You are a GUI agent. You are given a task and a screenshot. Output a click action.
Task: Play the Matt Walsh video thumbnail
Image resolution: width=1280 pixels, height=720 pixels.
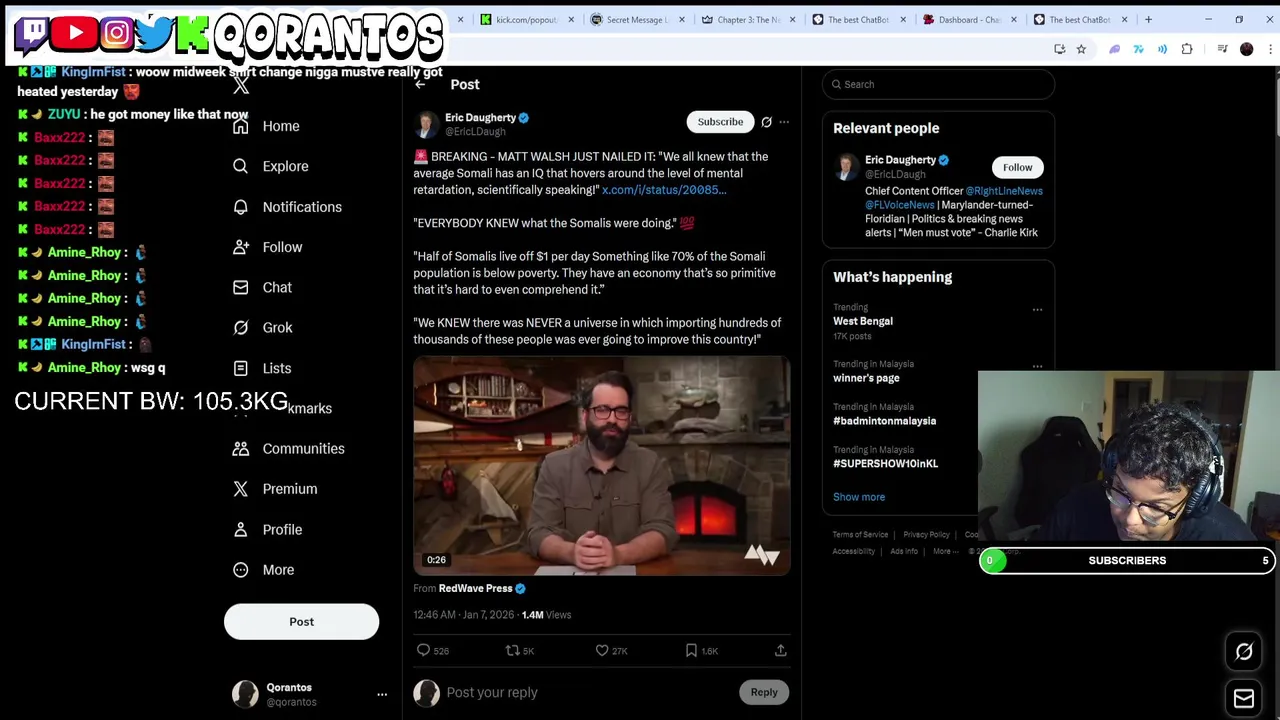pos(601,467)
